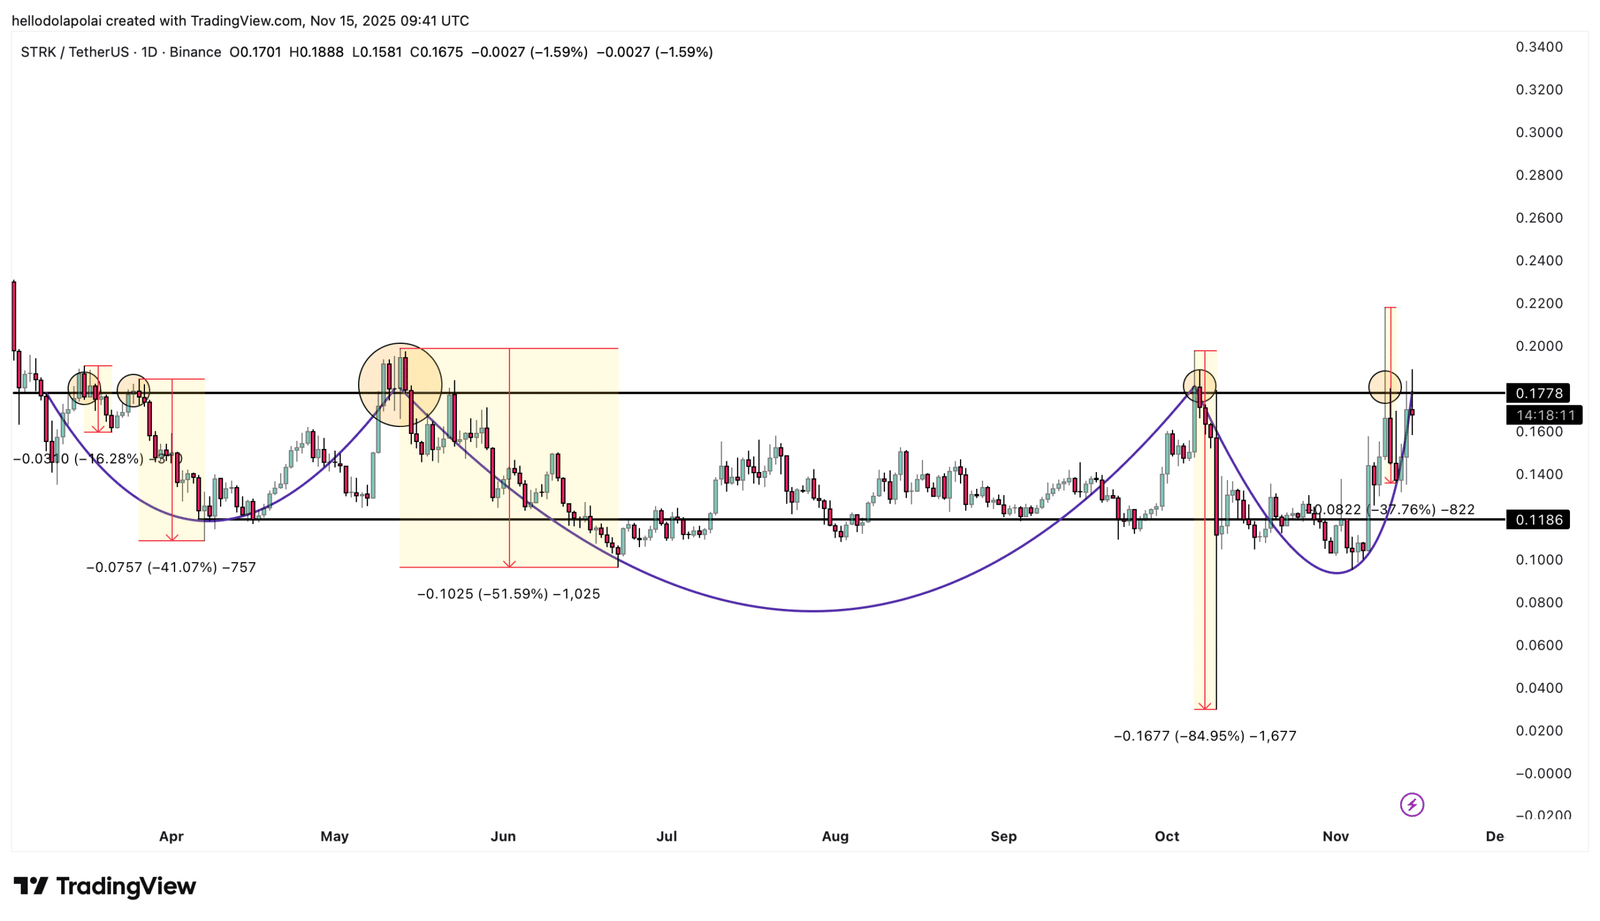Click the 14:18:11 candle countdown label
Screen dimensions: 1600x921
(x=1544, y=415)
